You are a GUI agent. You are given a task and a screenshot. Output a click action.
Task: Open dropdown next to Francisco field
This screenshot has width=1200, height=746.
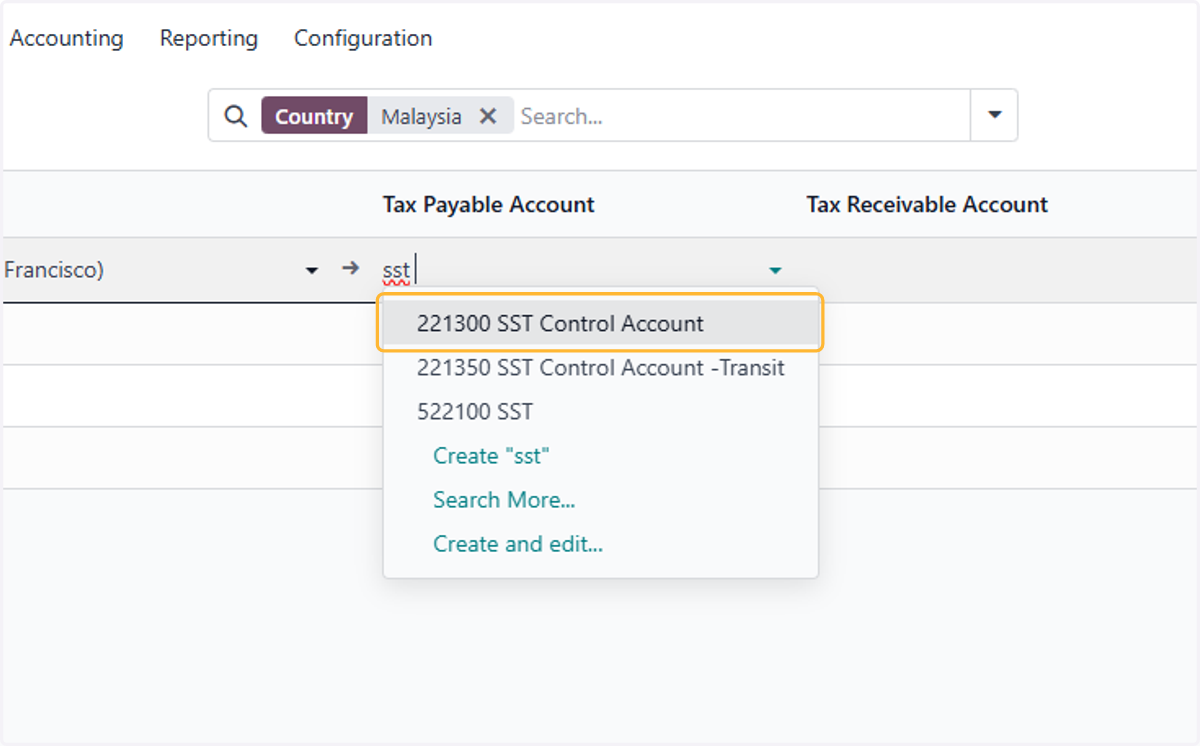(312, 270)
